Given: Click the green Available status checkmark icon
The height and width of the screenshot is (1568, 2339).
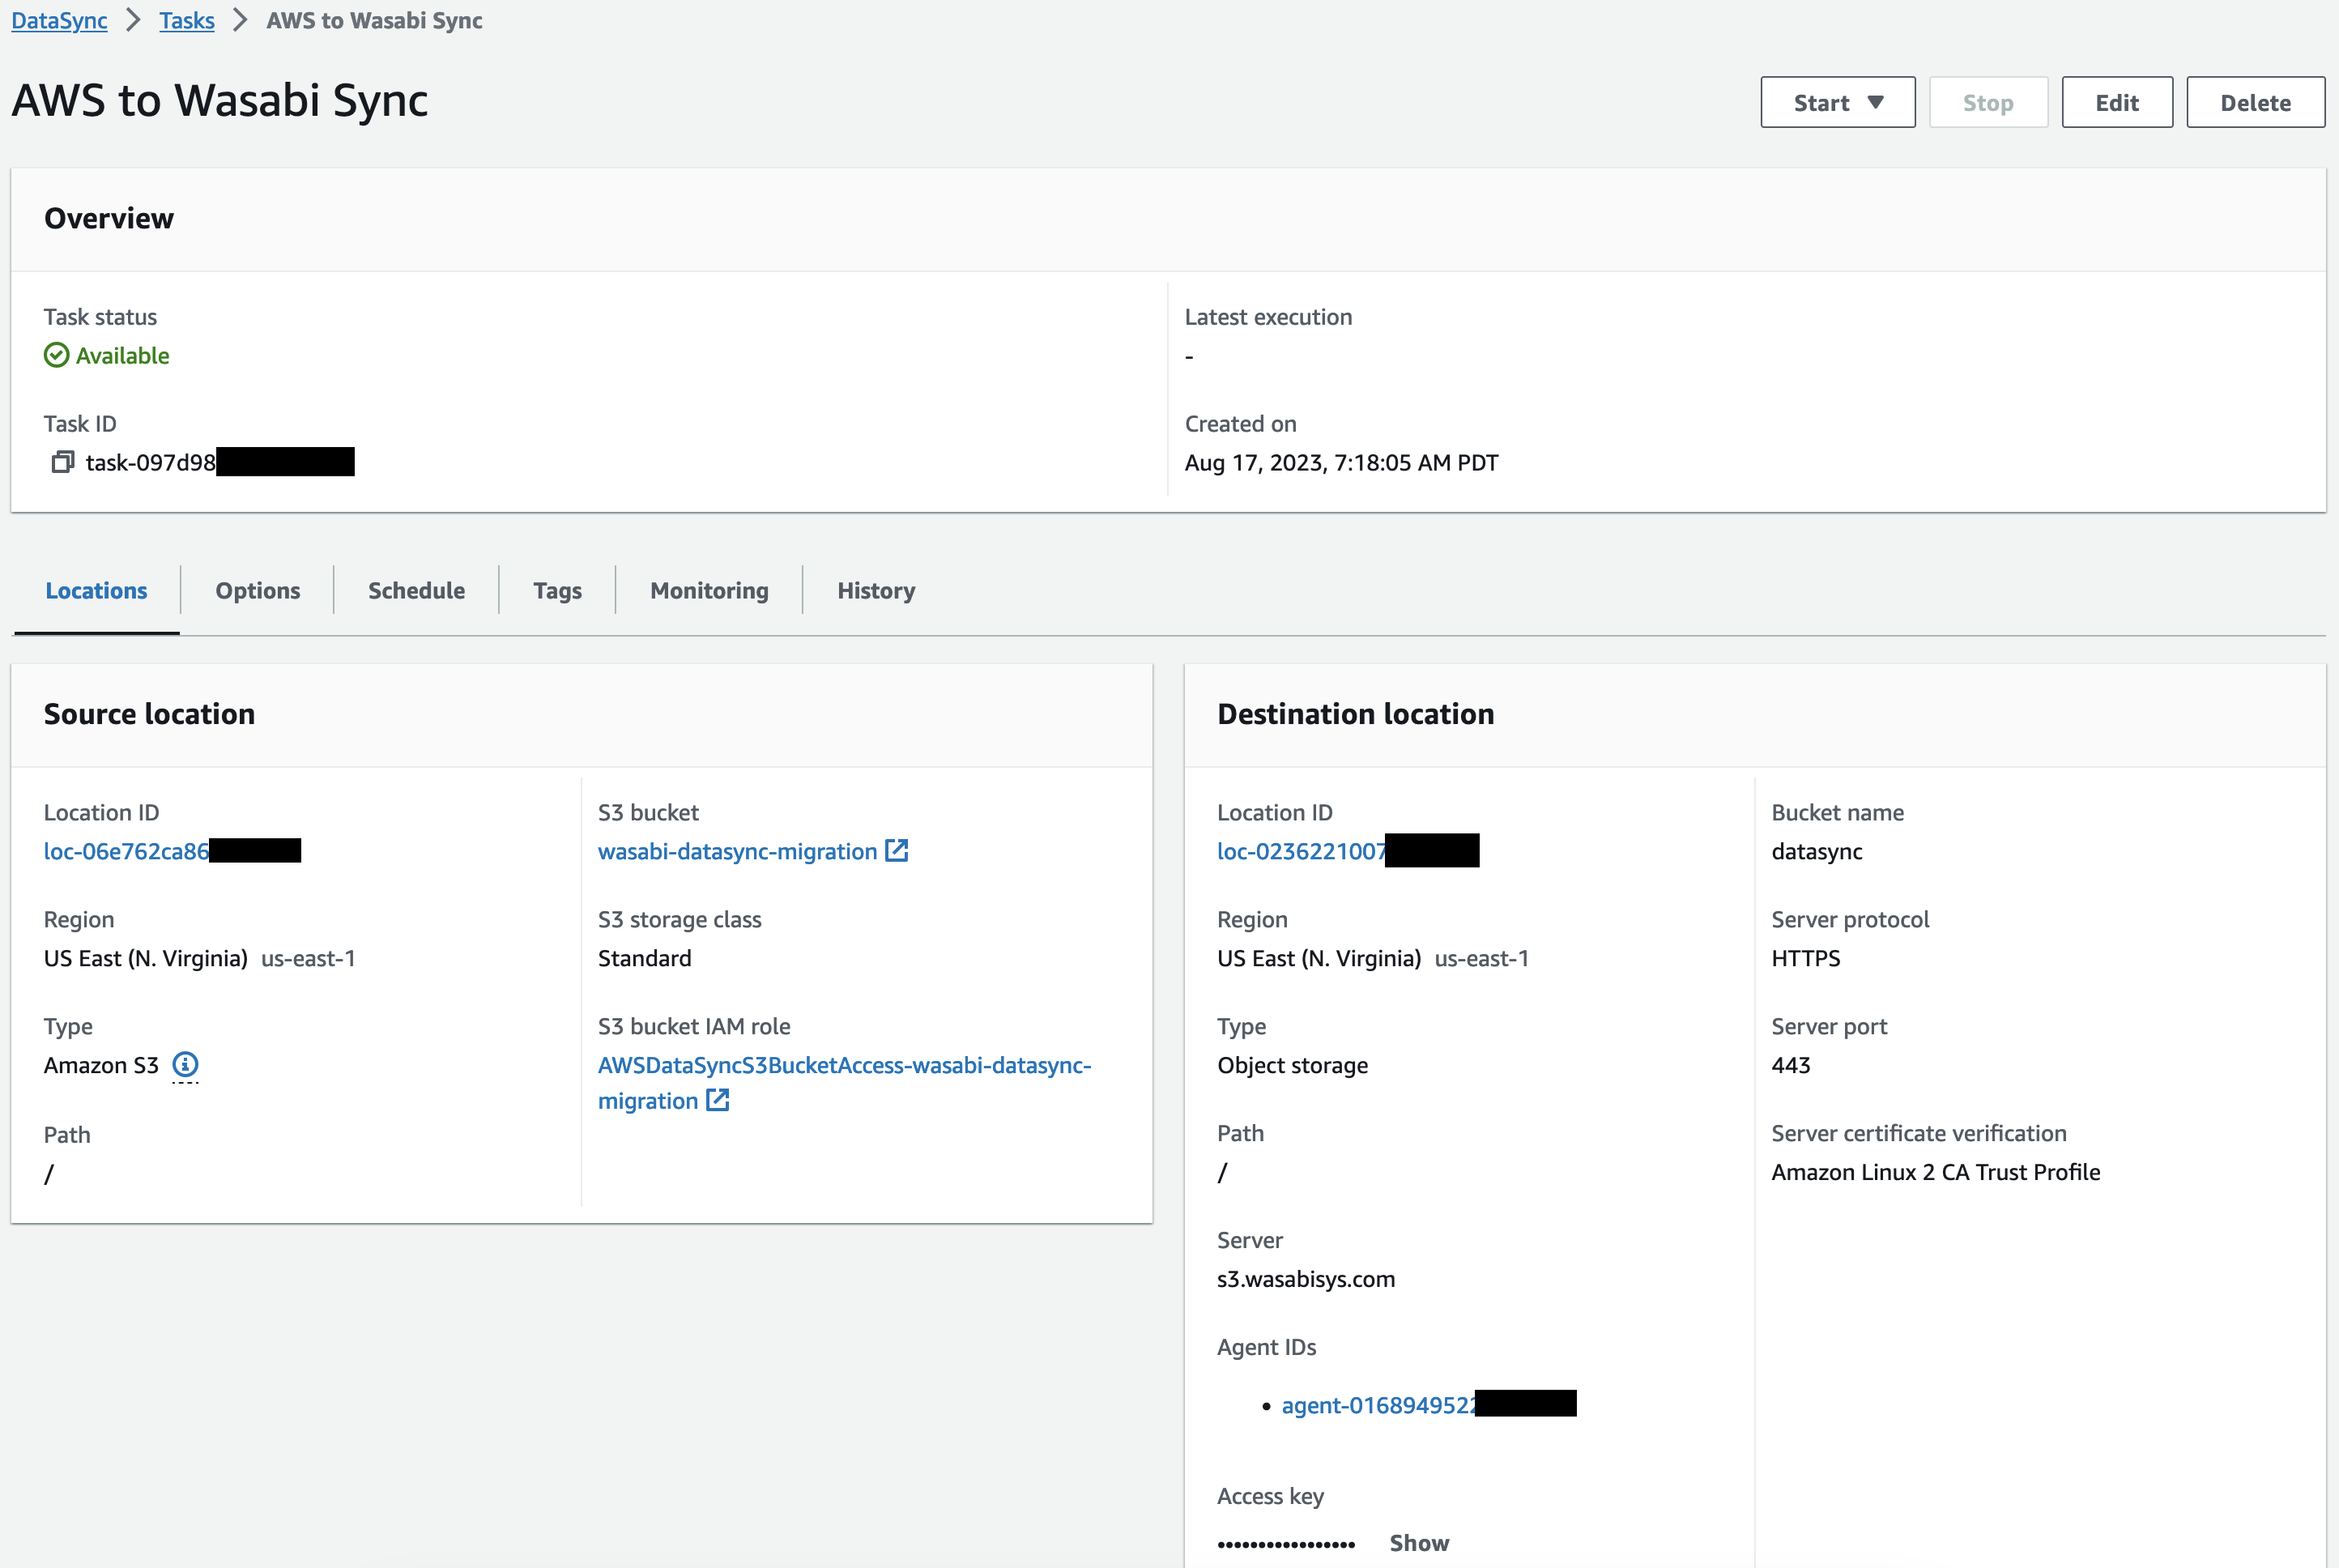Looking at the screenshot, I should point(57,356).
